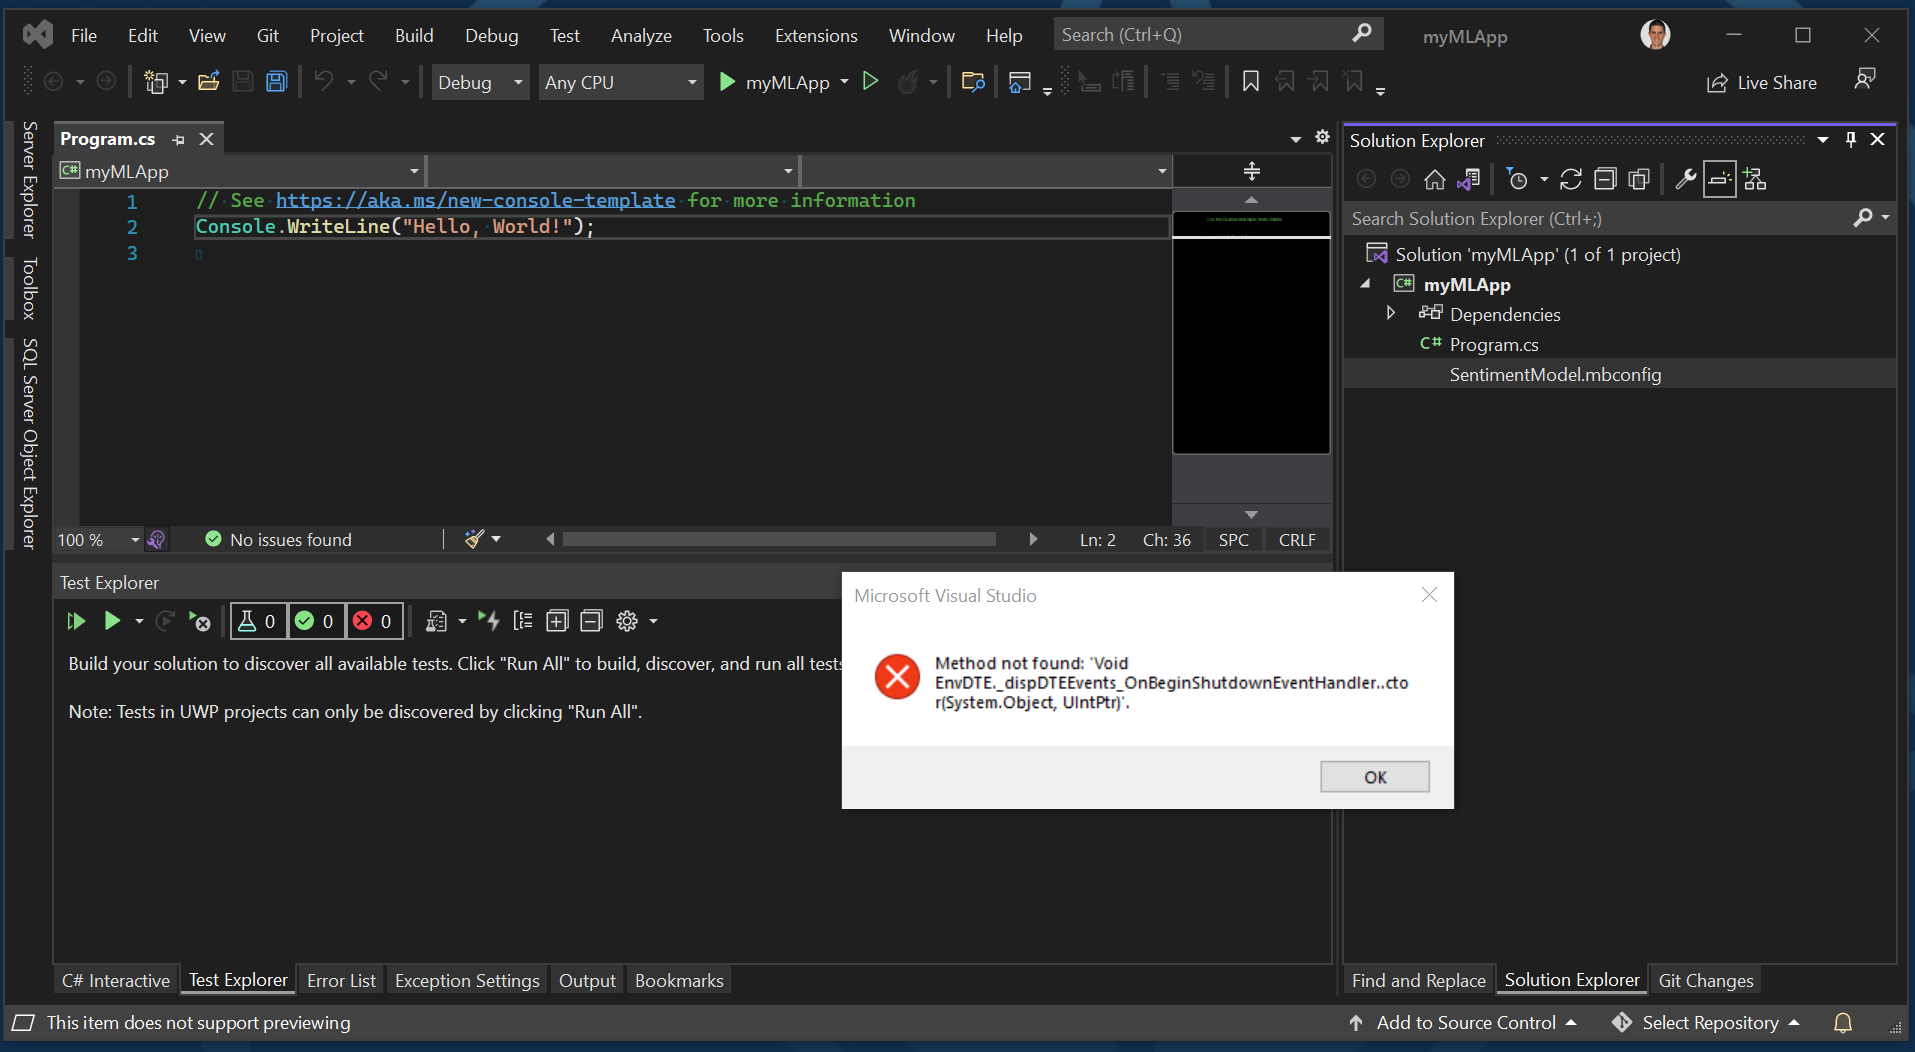
Task: Click OK in the error dialog
Action: pyautogui.click(x=1374, y=777)
